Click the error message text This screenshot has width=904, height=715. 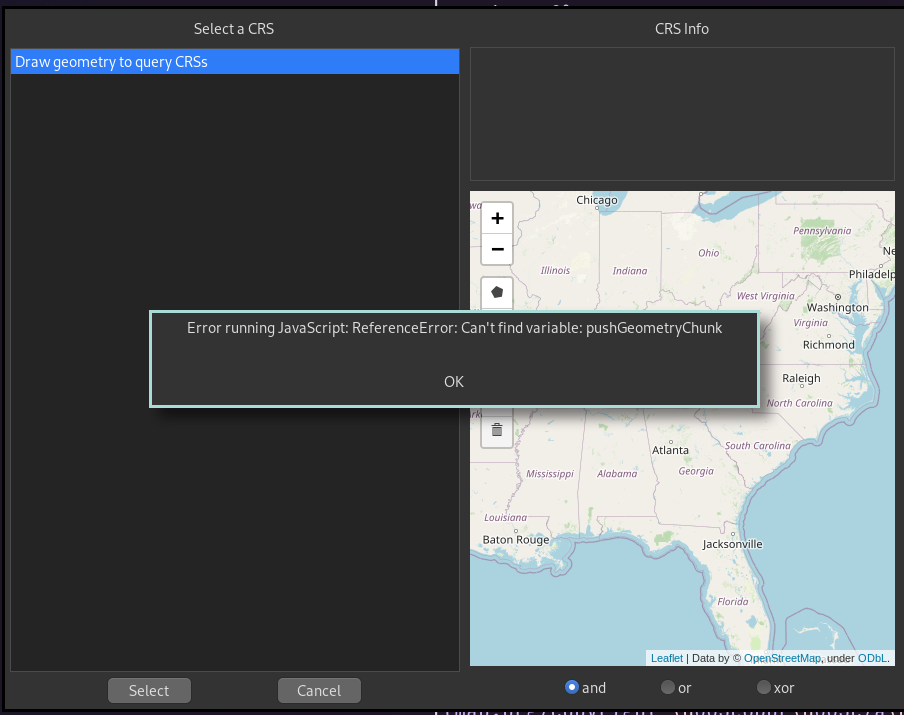pos(454,328)
